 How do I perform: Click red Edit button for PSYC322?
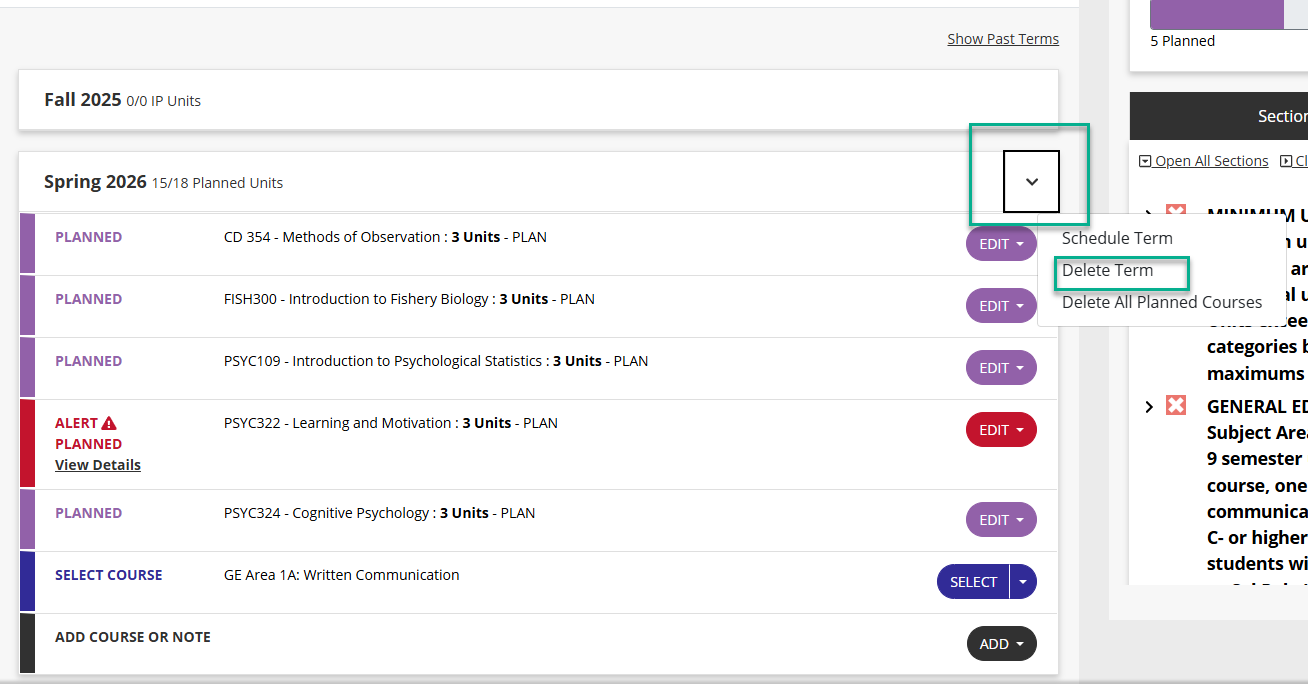[x=1001, y=430]
